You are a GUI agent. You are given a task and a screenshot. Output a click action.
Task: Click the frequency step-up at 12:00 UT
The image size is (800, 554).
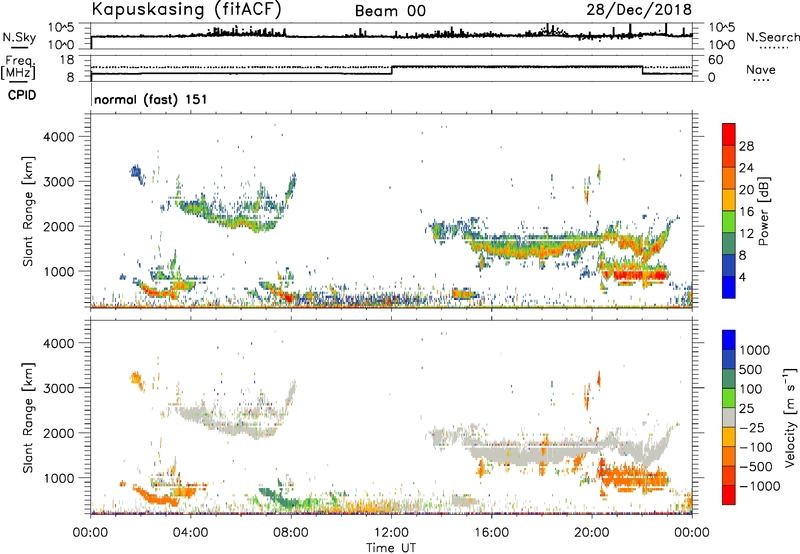pos(391,70)
